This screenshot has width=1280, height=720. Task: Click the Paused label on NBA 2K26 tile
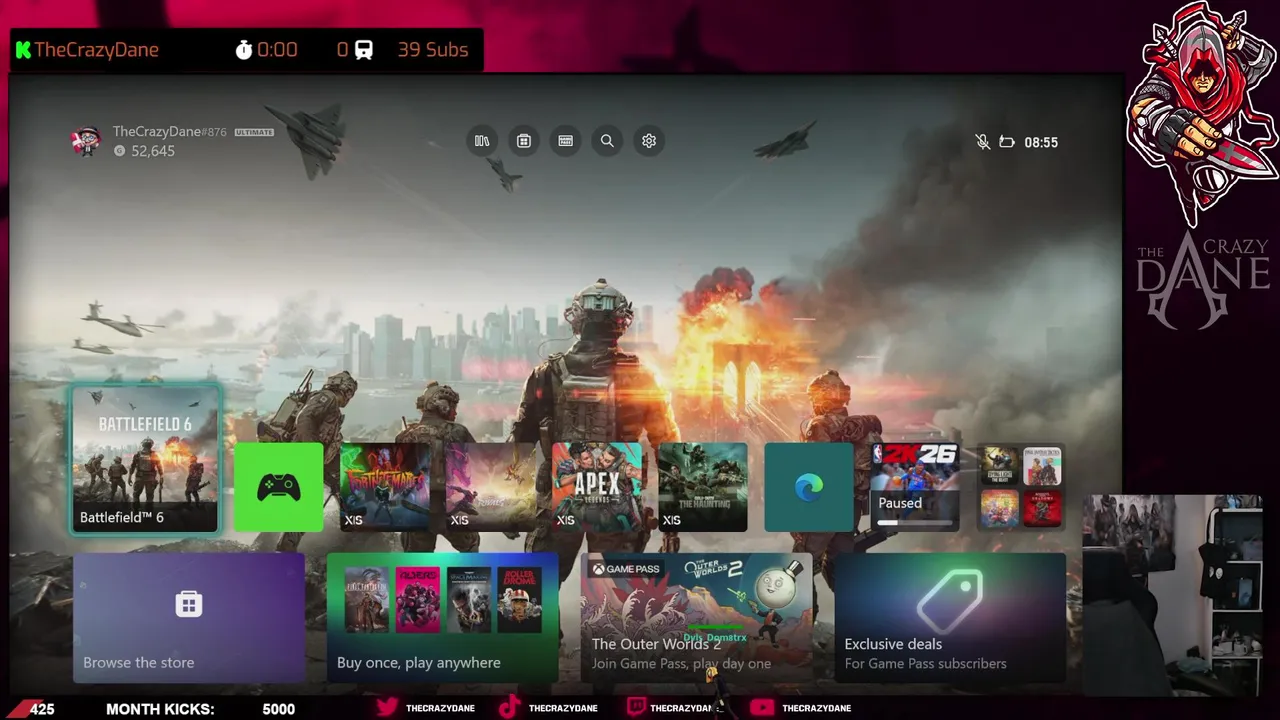tap(900, 503)
